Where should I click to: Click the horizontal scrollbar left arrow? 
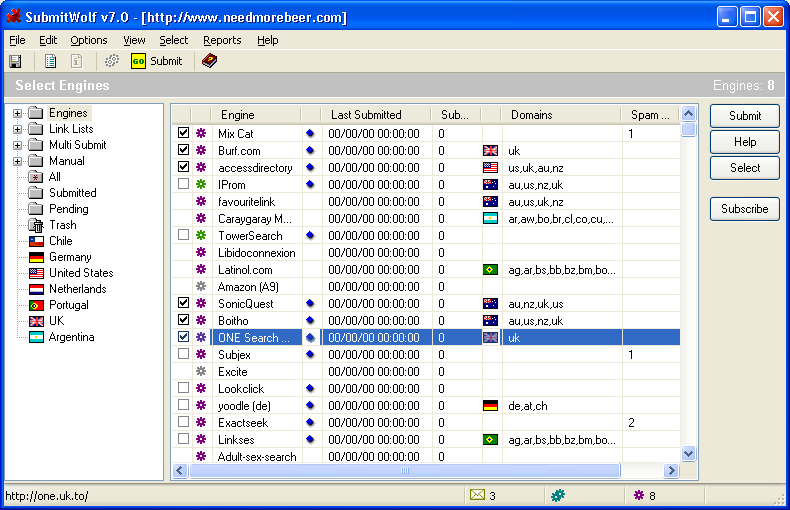click(180, 471)
